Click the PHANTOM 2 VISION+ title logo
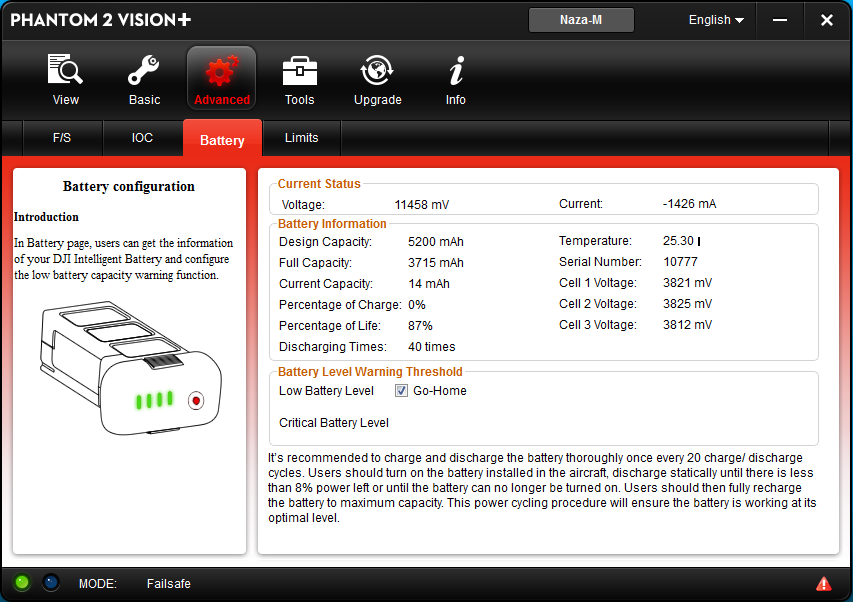The width and height of the screenshot is (853, 602). 101,20
